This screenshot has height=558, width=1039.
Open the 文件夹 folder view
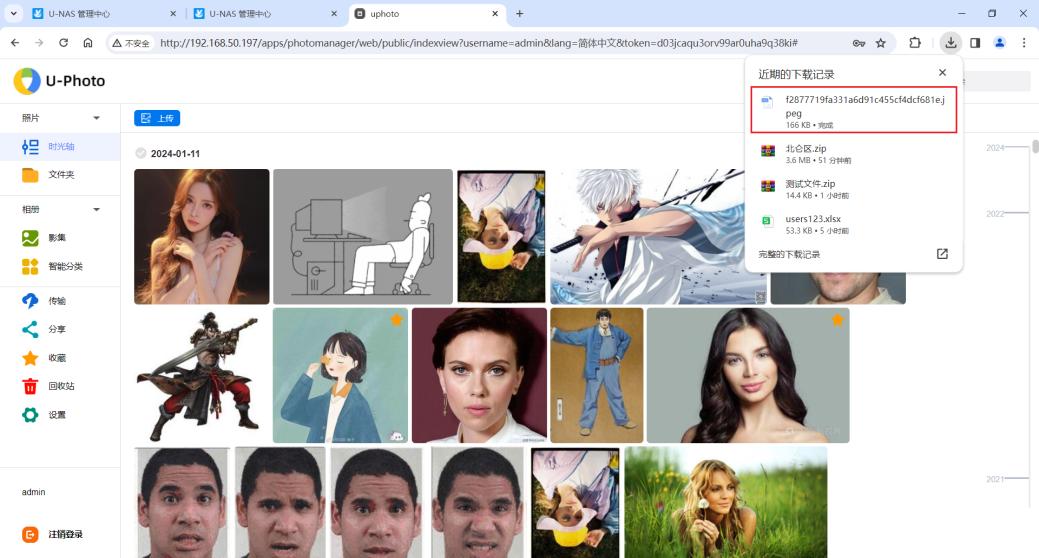tap(60, 175)
